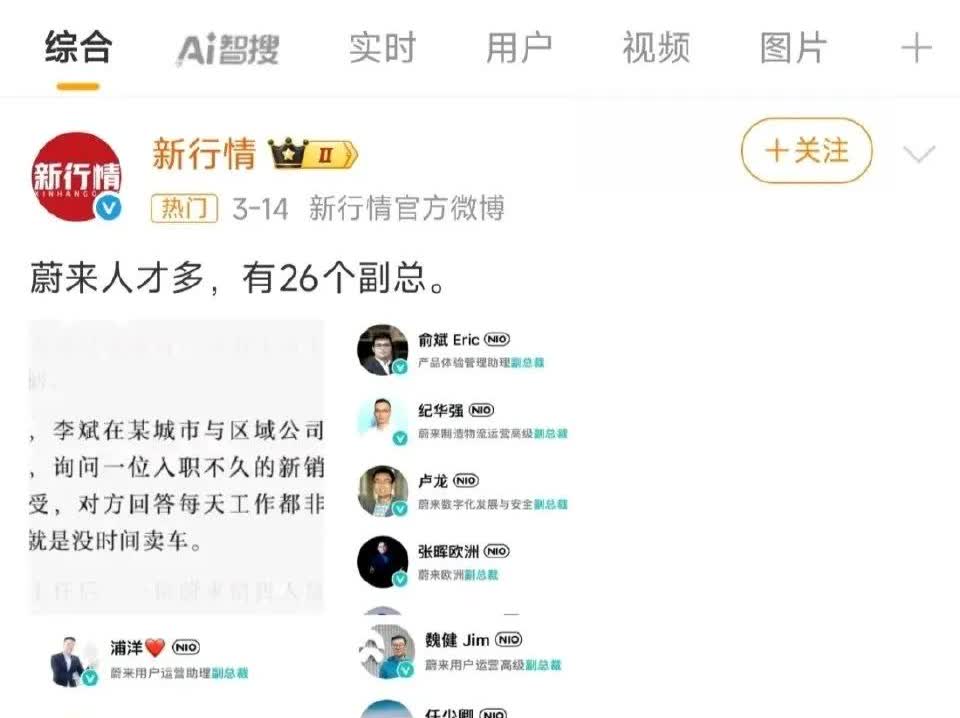Screen dimensions: 960x718
Task: Tap the gold crown membership badge
Action: tap(312, 153)
